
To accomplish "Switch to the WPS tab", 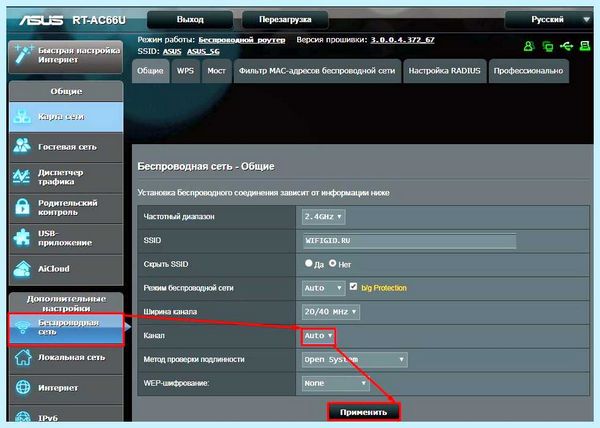I will 185,71.
